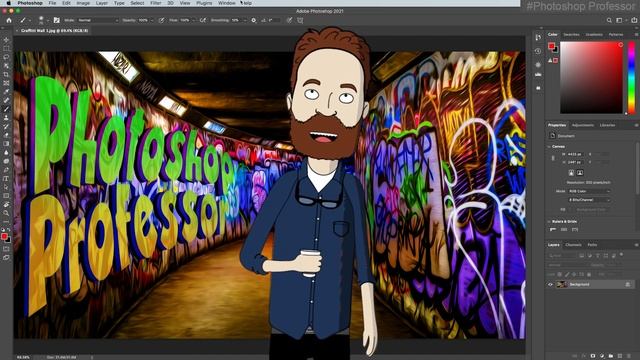Click the Home icon in options bar
Viewport: 640px width, 360px height.
(9, 20)
